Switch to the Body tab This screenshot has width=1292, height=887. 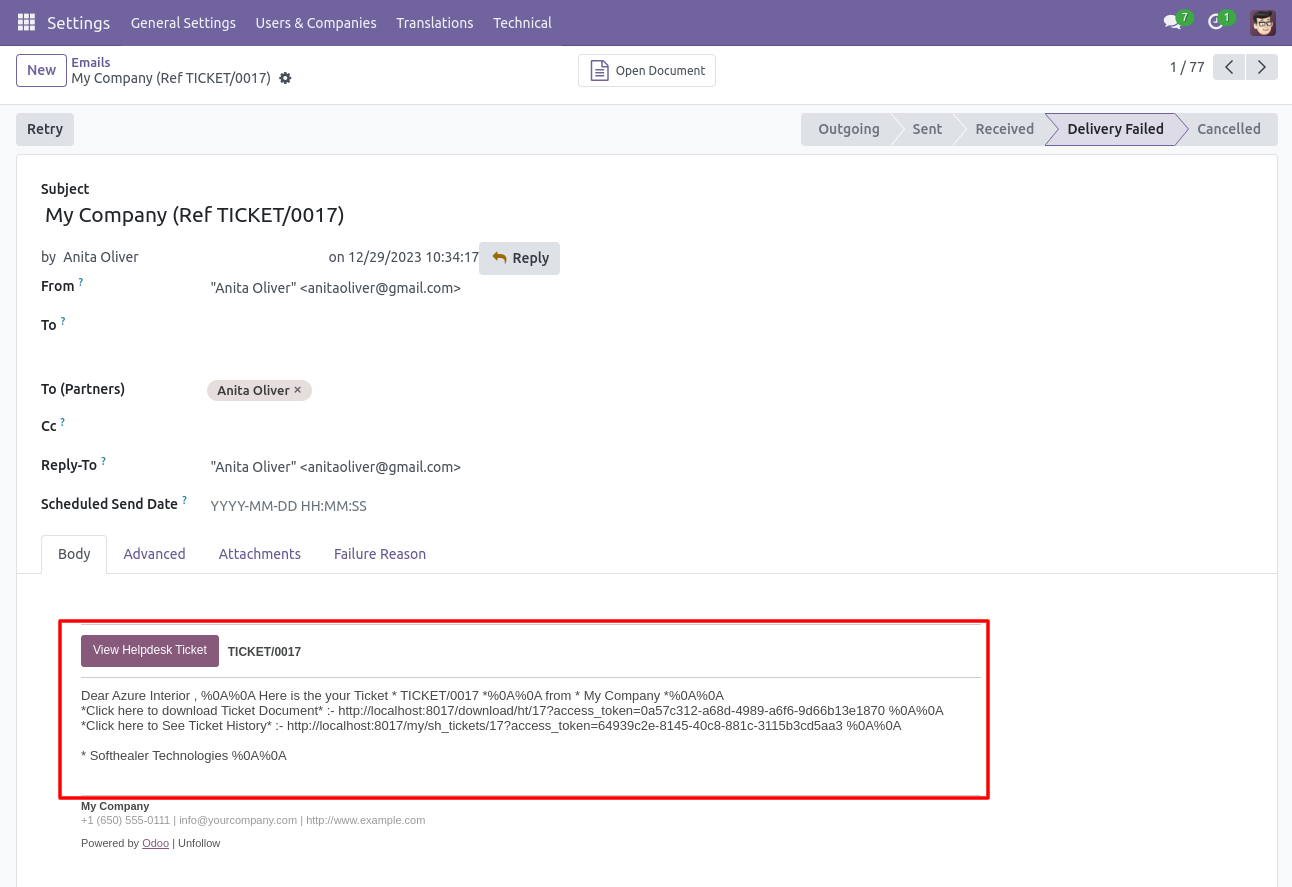[74, 554]
